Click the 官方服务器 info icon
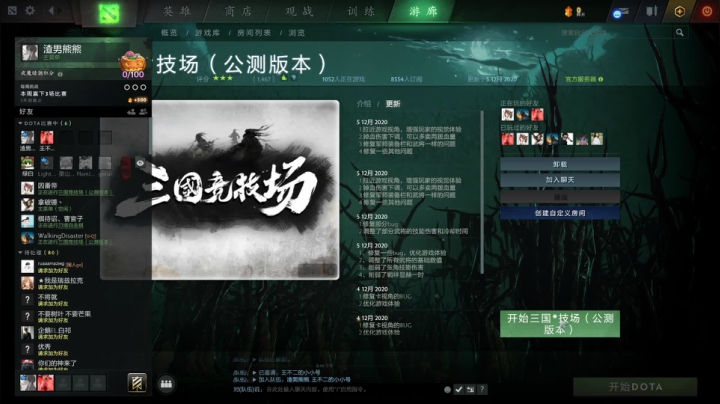This screenshot has height=404, width=720. [601, 79]
